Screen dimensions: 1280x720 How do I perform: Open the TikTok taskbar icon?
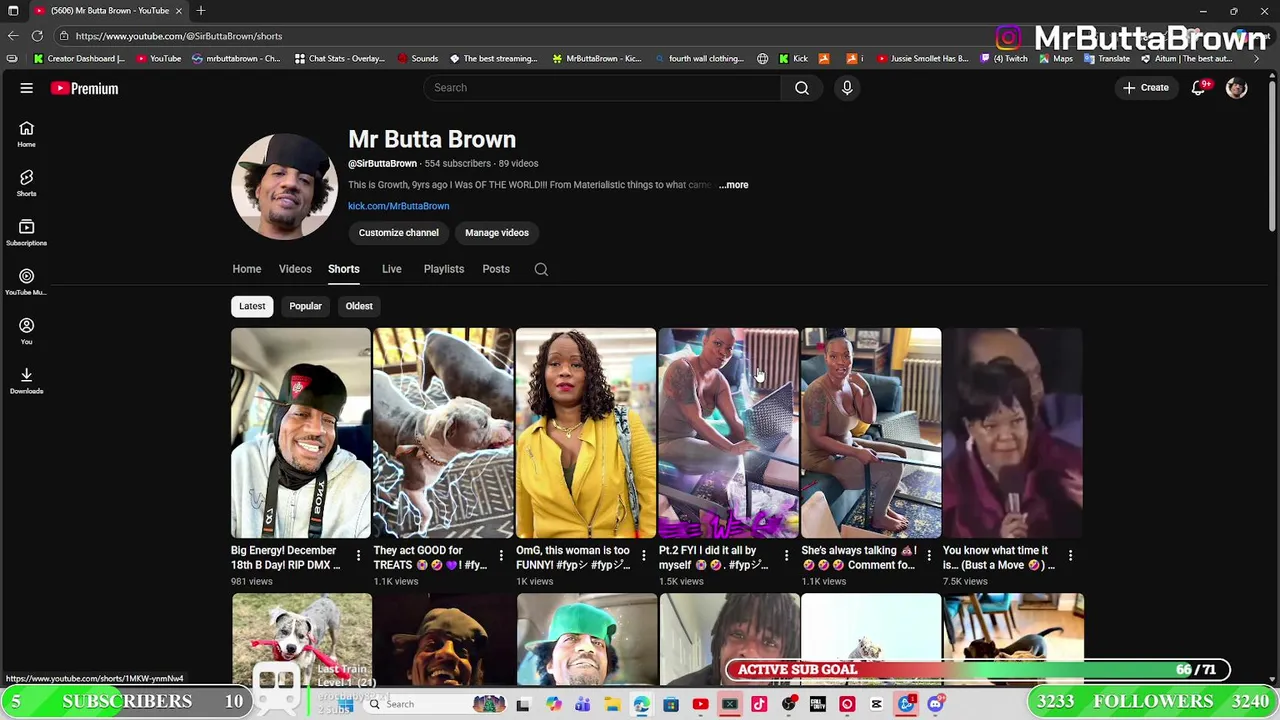(x=759, y=704)
